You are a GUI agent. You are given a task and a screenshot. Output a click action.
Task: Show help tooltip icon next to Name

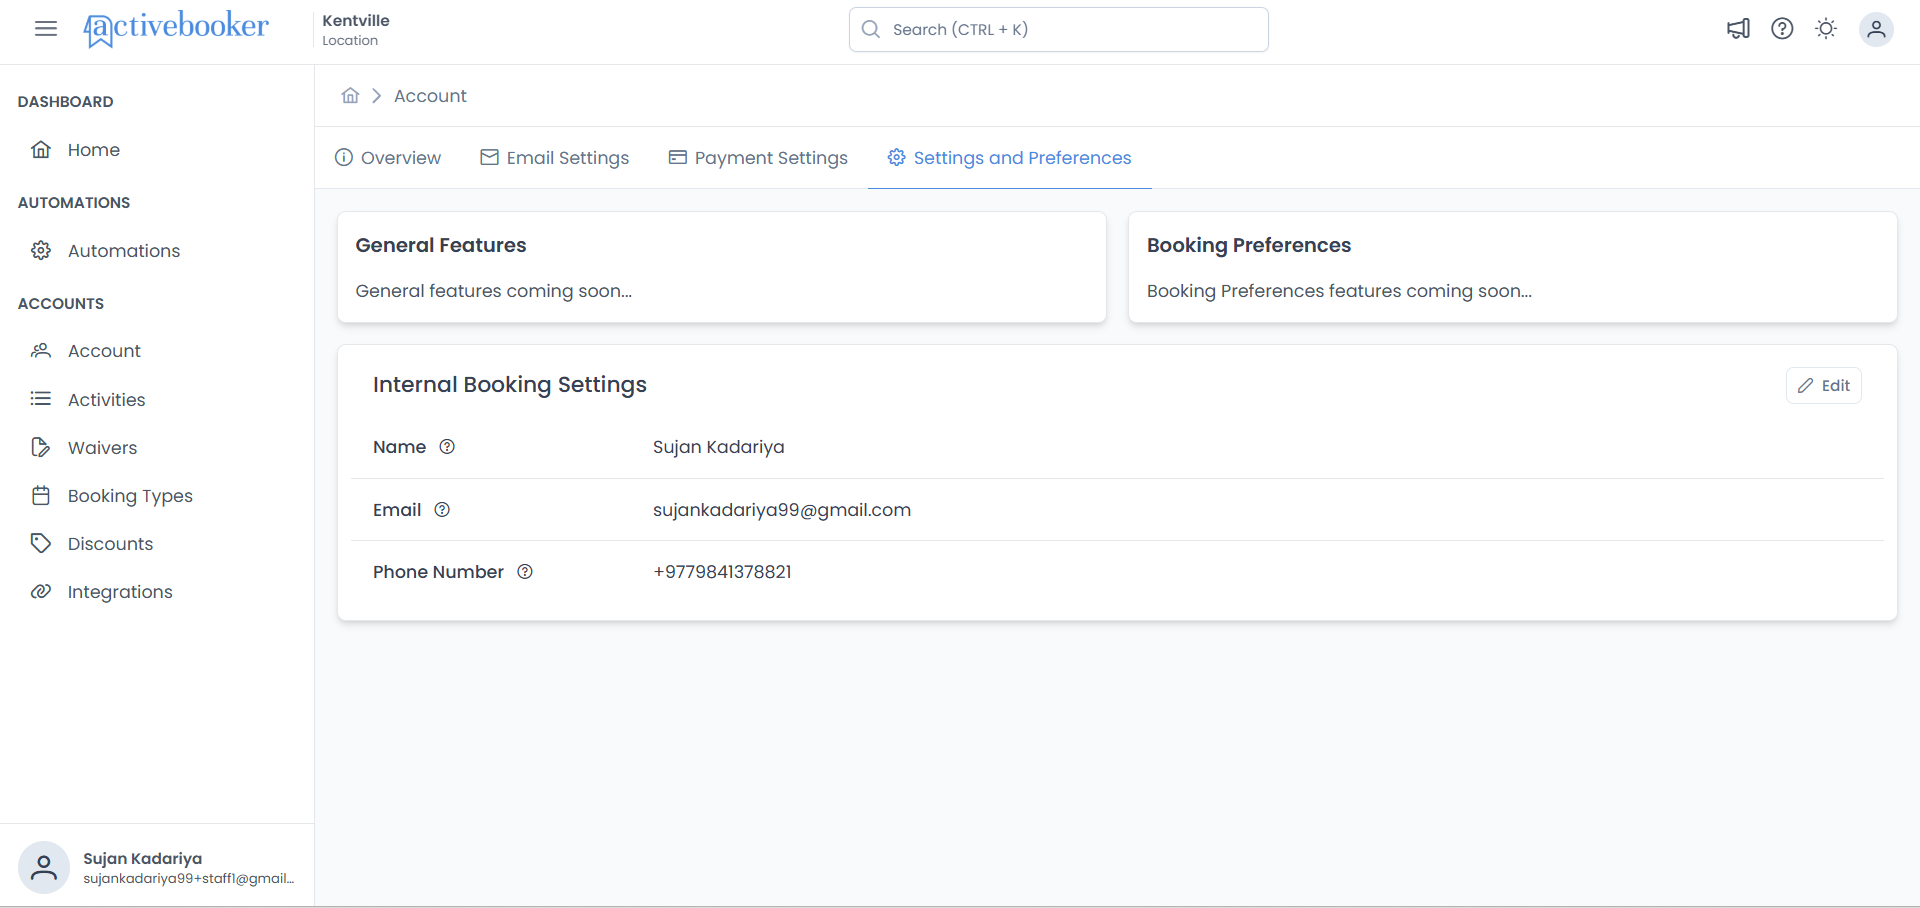coord(447,447)
